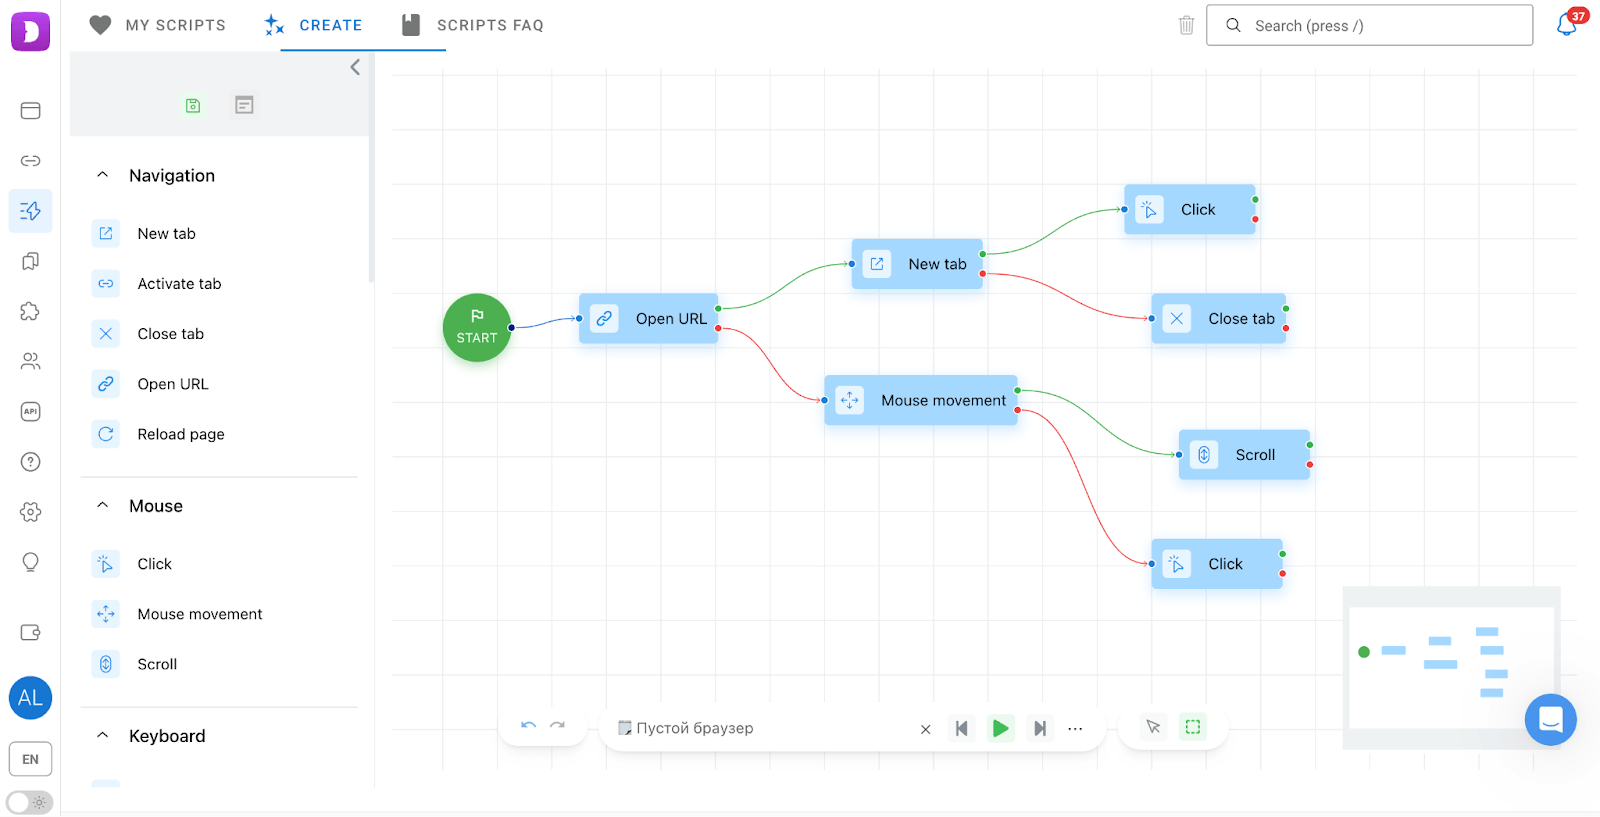Collapse the Mouse section
The height and width of the screenshot is (817, 1600).
[x=102, y=506]
